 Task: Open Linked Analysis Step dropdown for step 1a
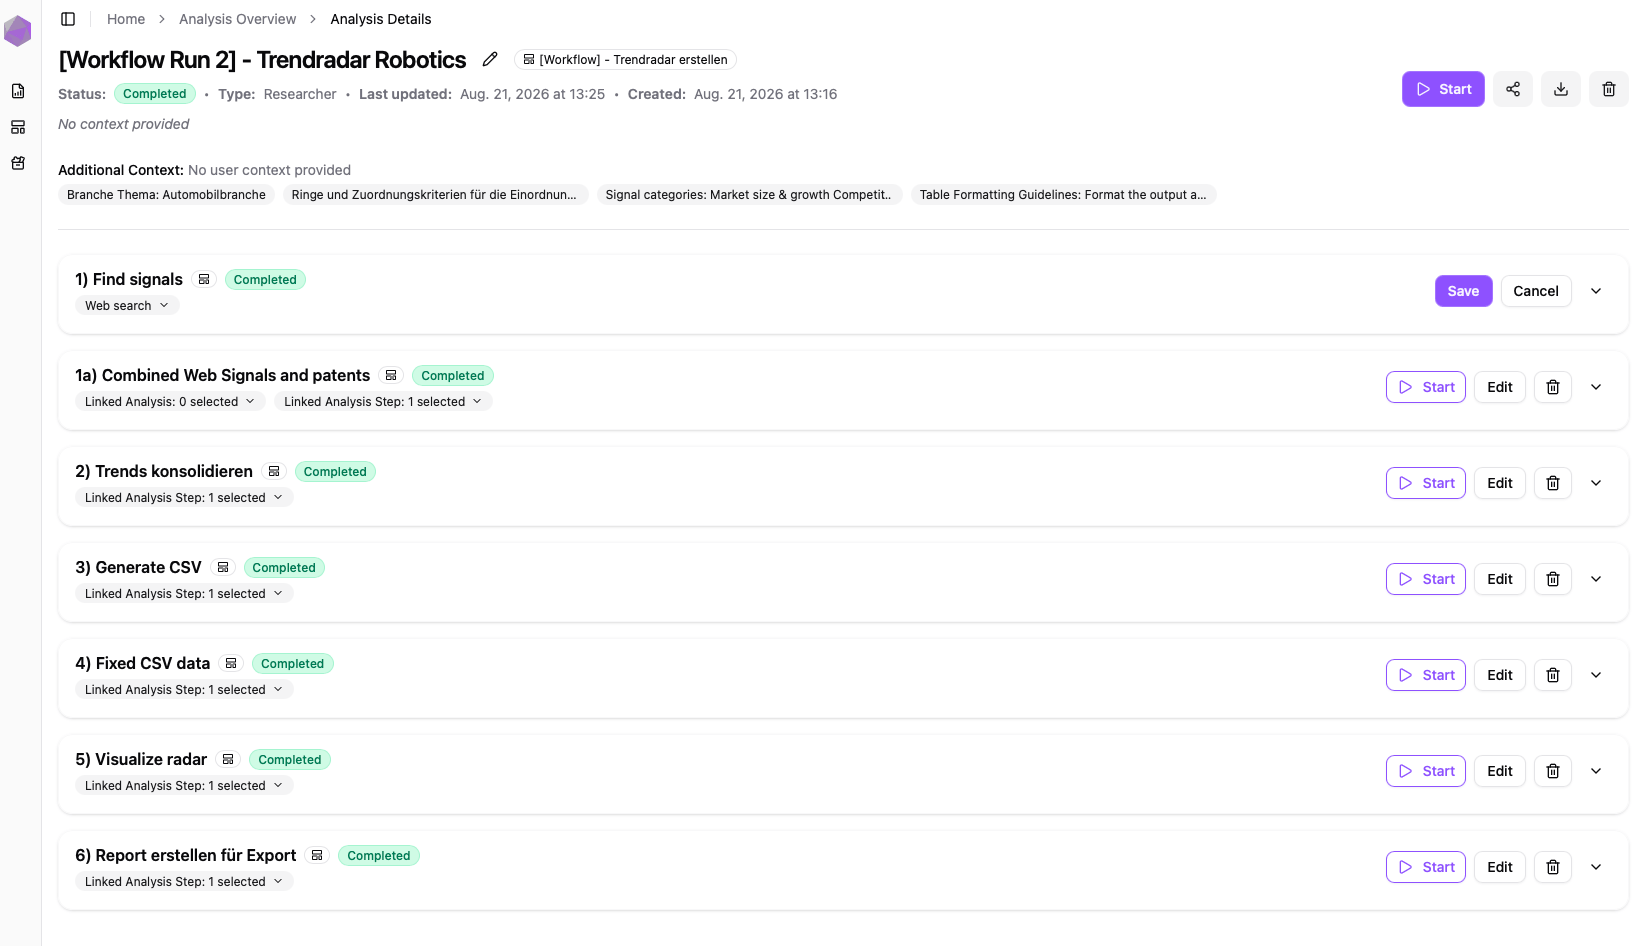(x=383, y=402)
